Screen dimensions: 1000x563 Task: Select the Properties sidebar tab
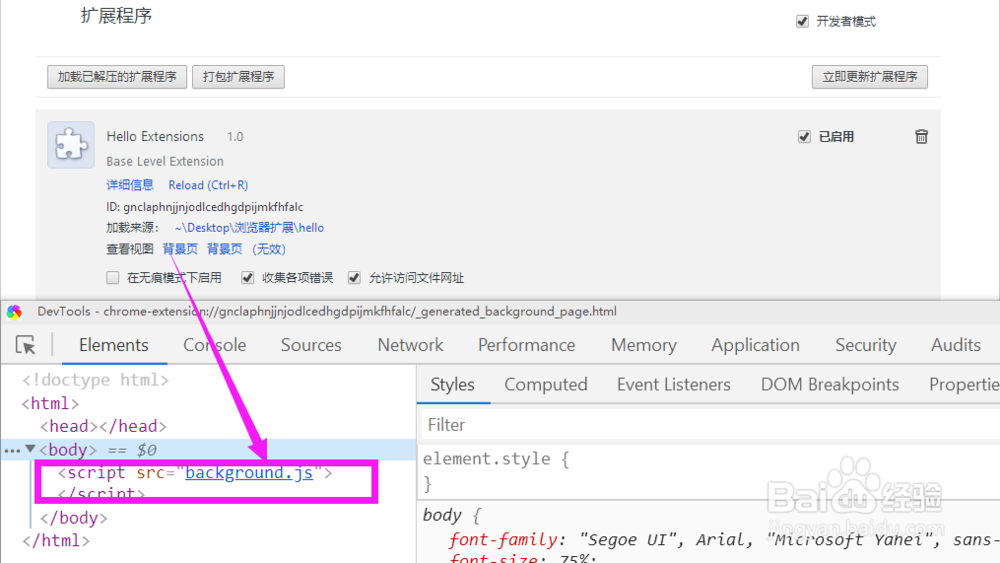click(964, 384)
